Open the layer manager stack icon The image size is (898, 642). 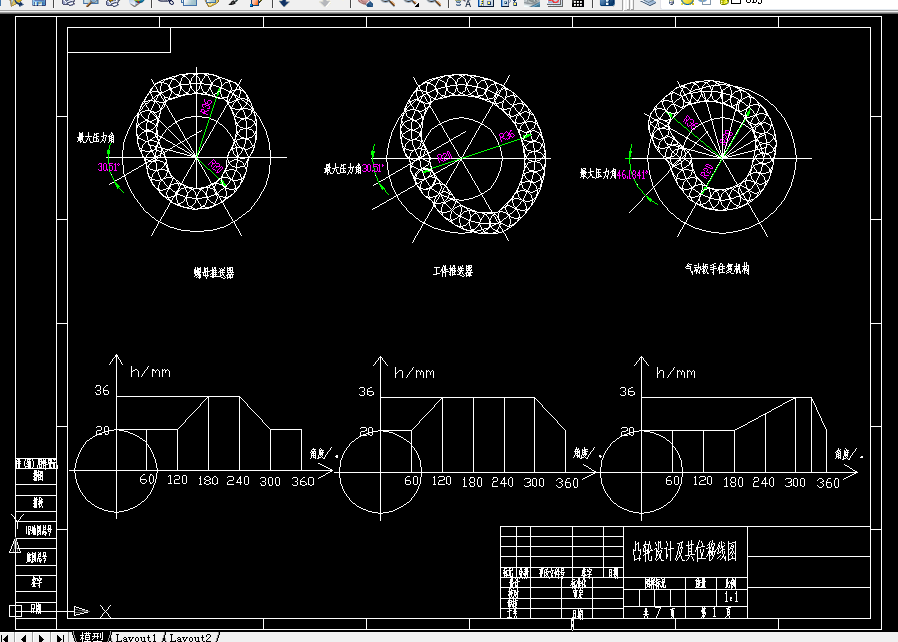[x=648, y=2]
